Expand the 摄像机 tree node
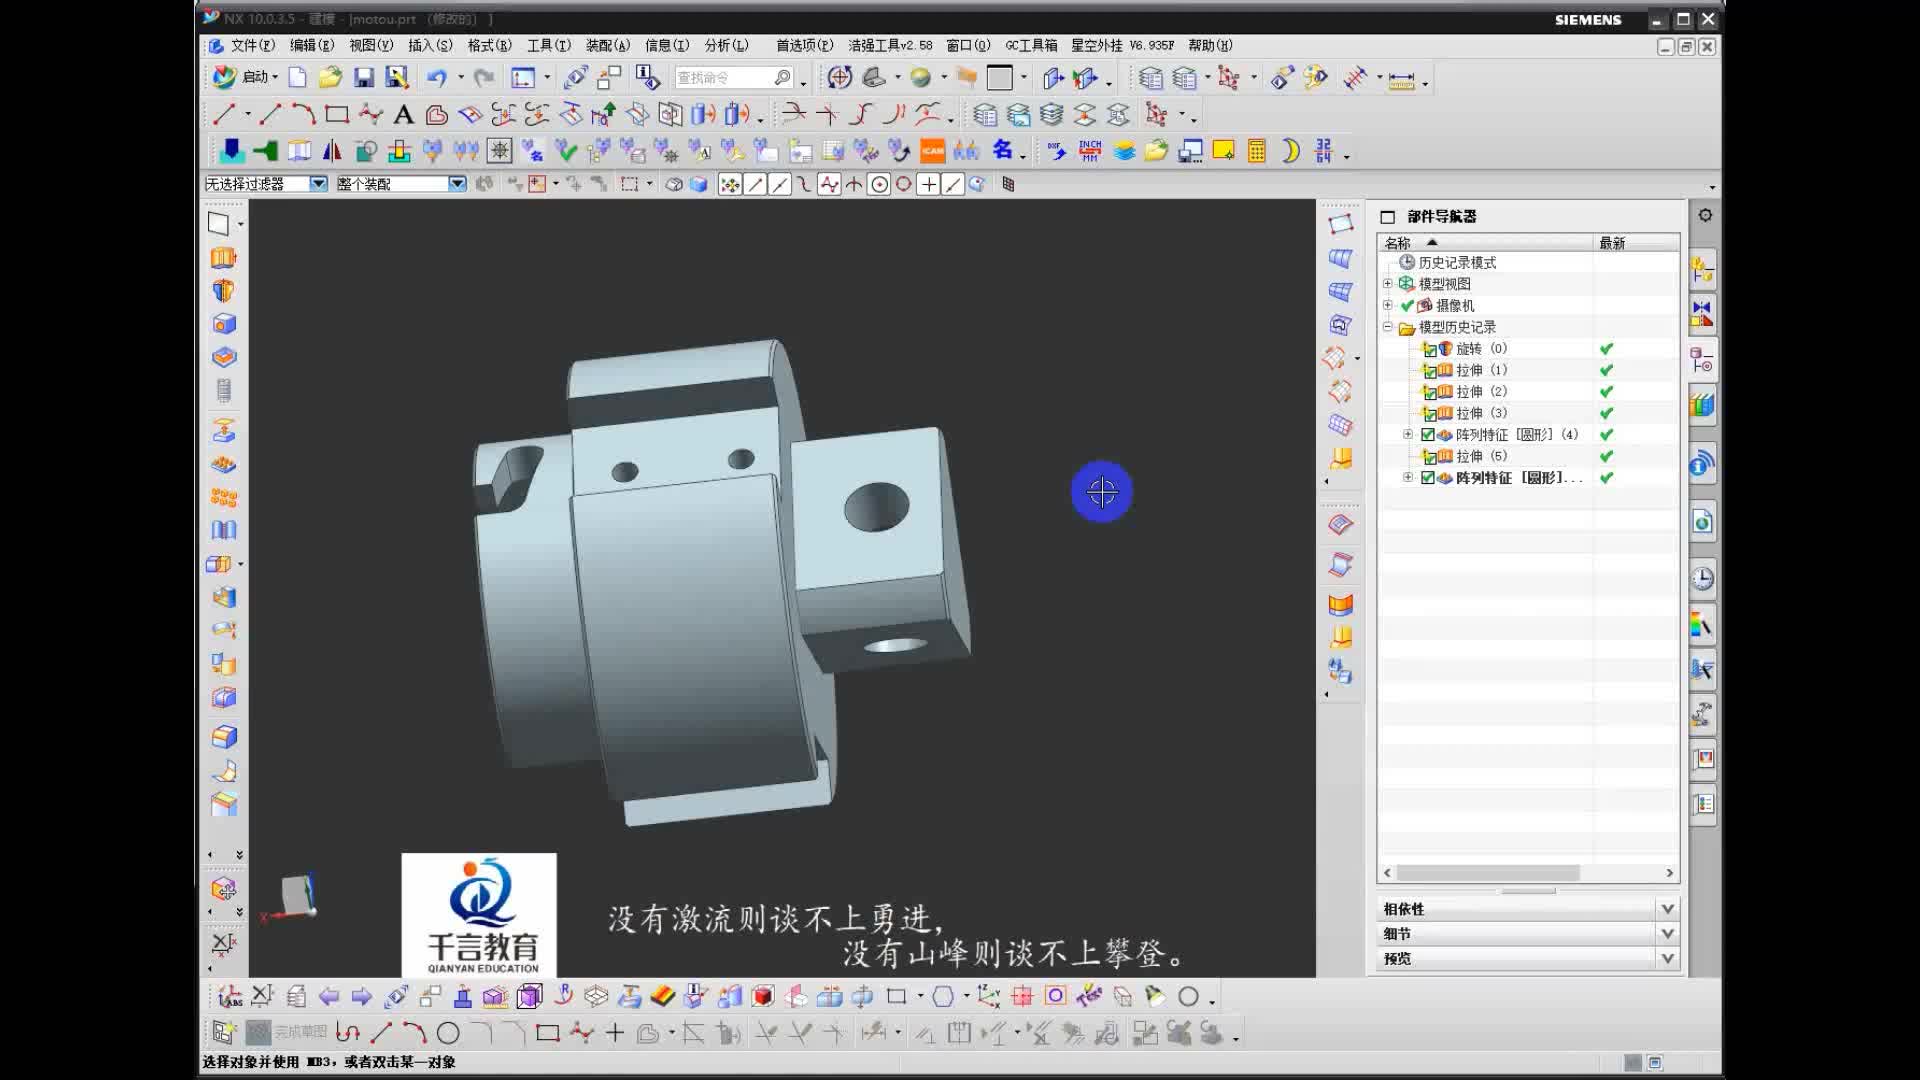 click(x=1387, y=305)
